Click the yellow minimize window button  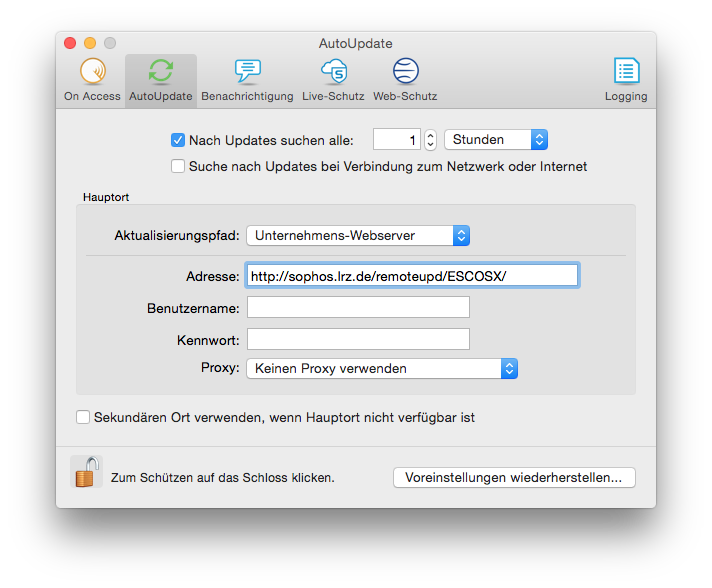[x=90, y=44]
